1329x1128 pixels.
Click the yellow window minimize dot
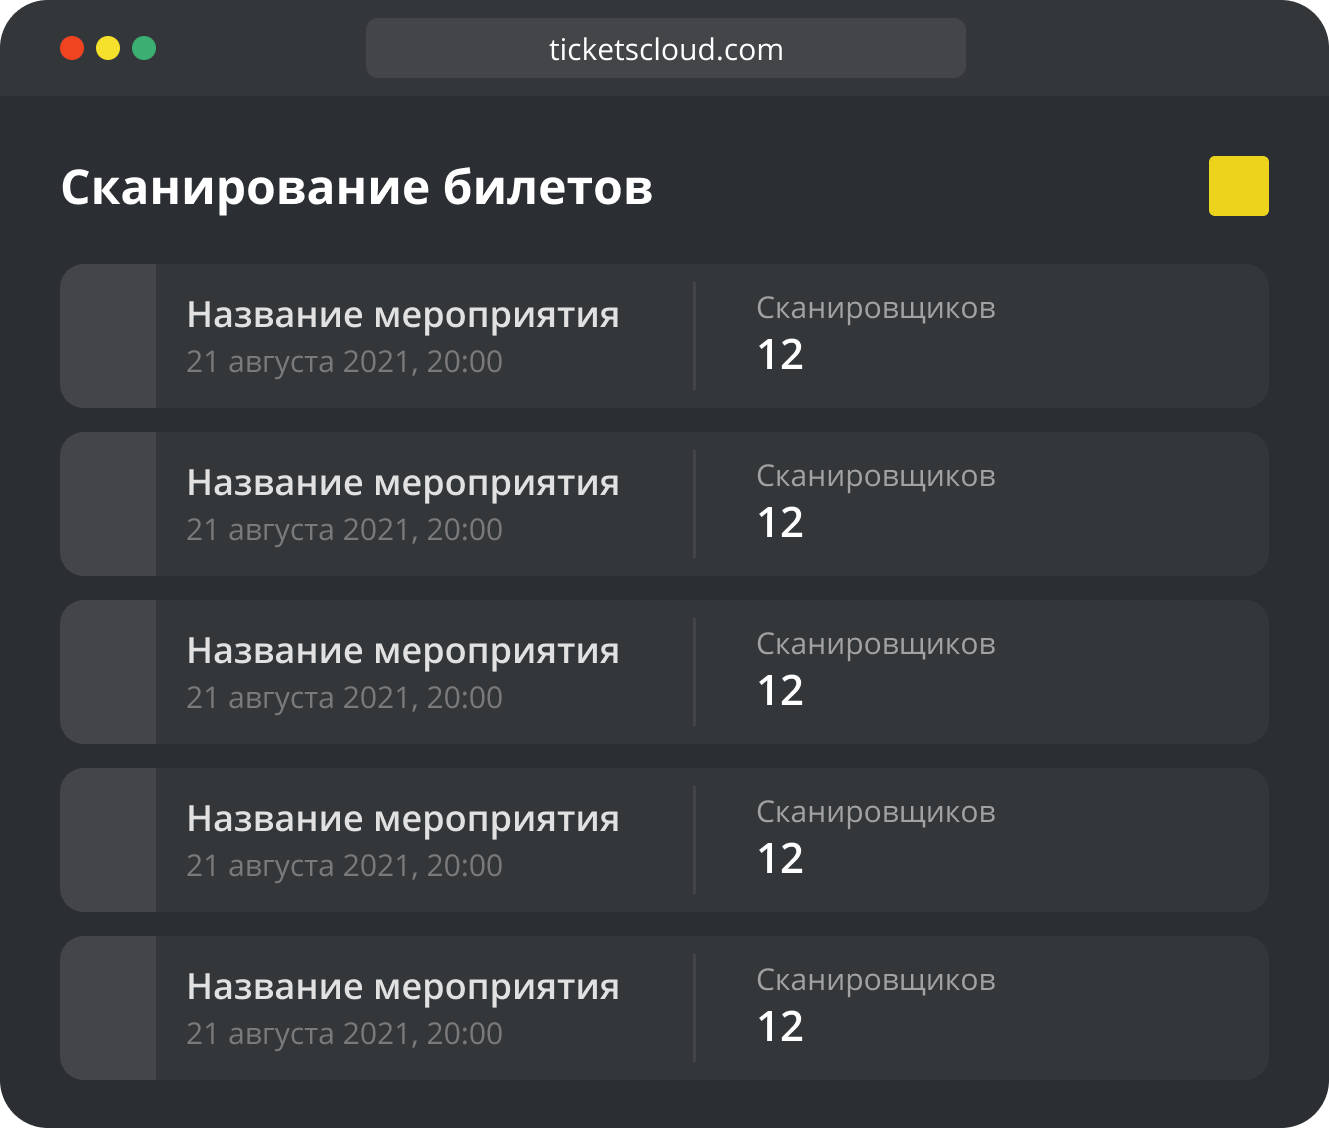coord(108,48)
